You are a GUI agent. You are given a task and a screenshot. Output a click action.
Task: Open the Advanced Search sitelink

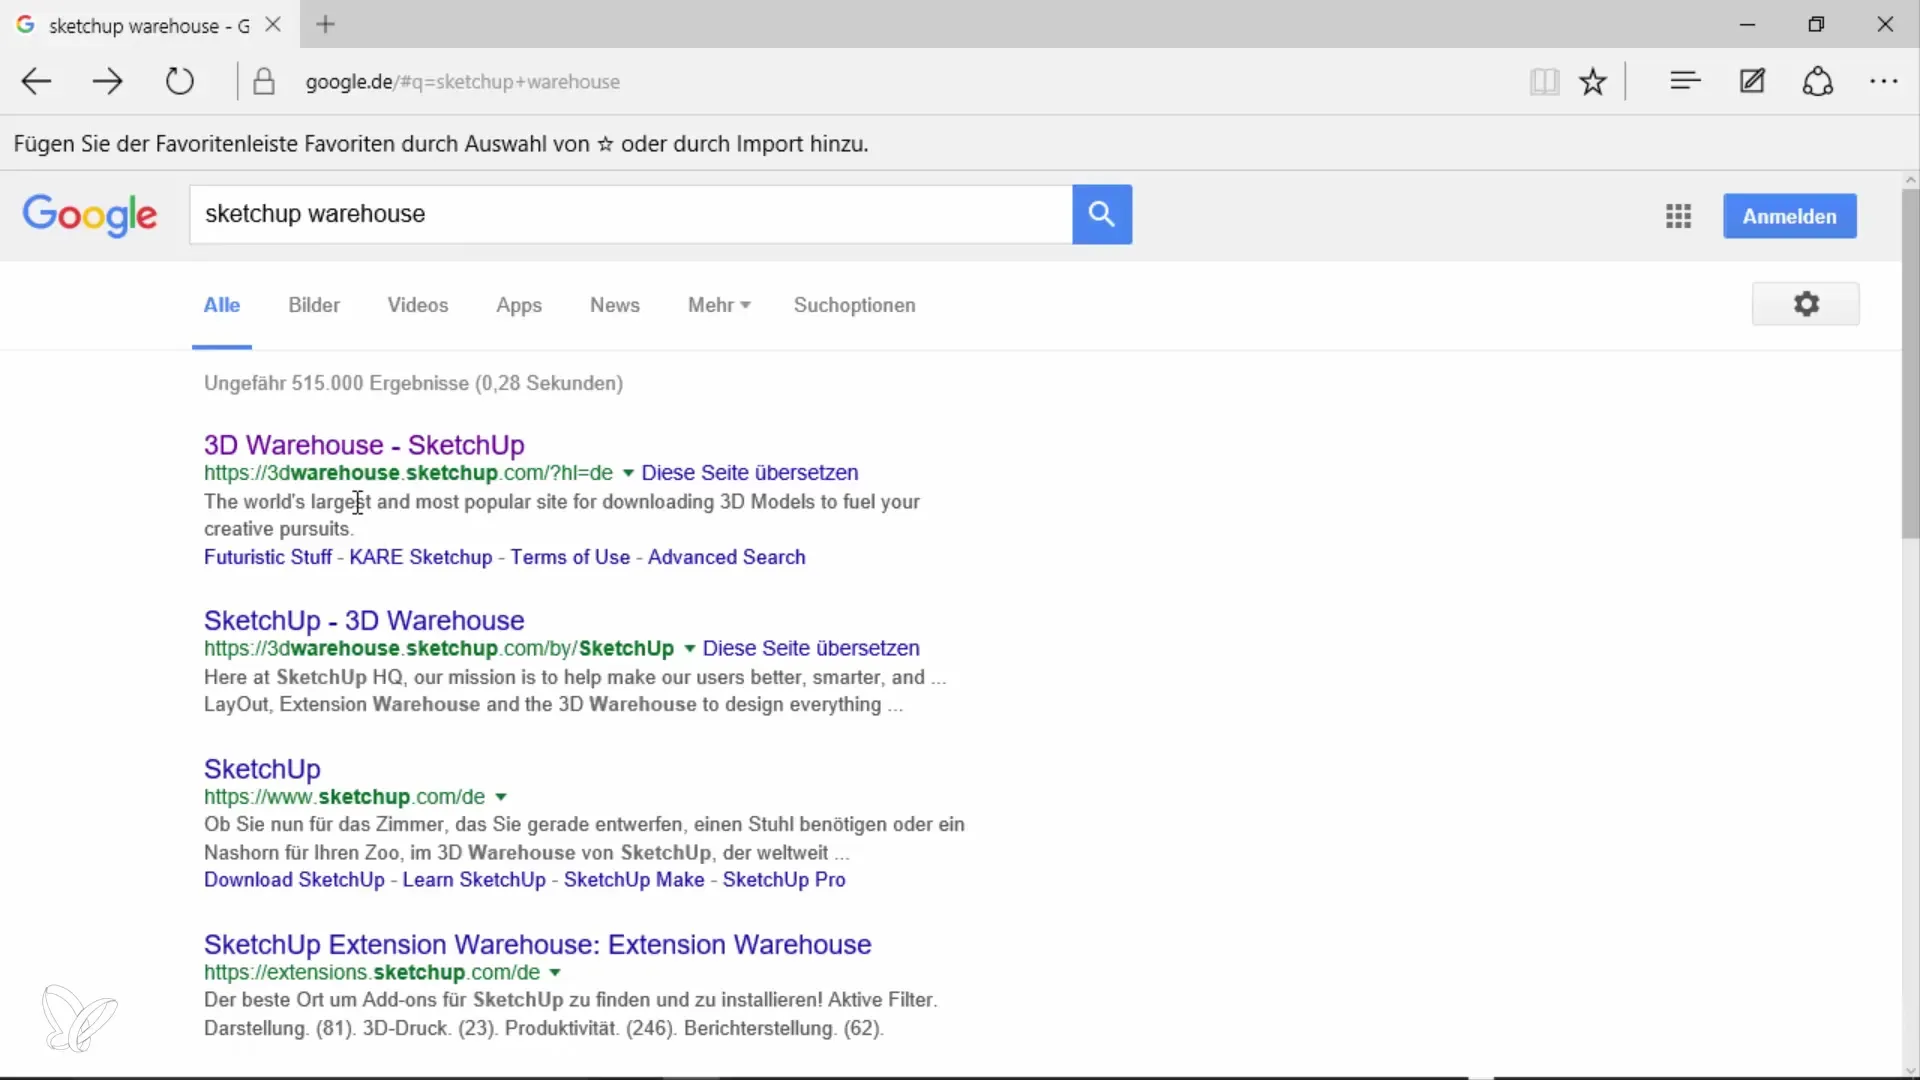[x=727, y=557]
